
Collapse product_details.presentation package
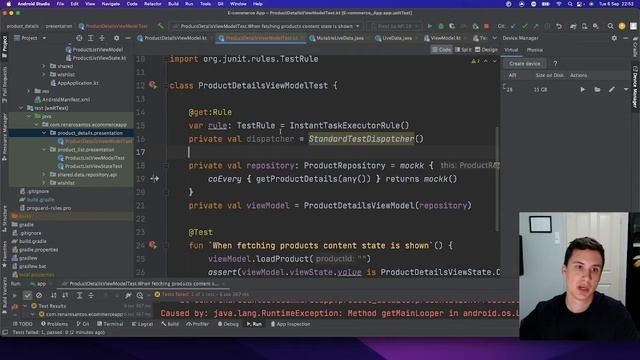click(44, 133)
